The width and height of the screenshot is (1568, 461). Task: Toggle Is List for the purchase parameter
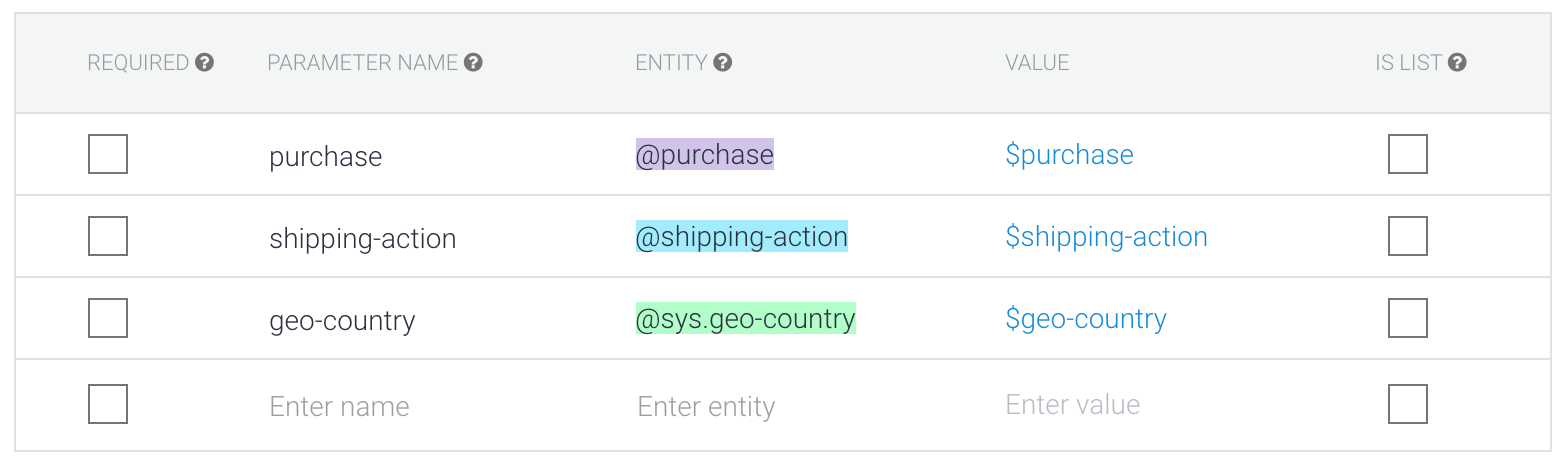(x=1408, y=154)
